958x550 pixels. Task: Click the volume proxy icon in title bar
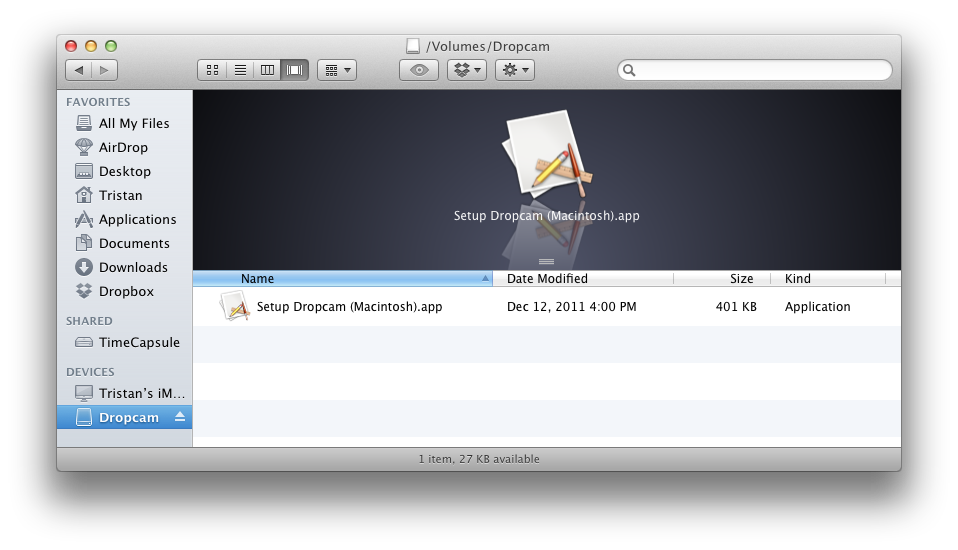[413, 46]
